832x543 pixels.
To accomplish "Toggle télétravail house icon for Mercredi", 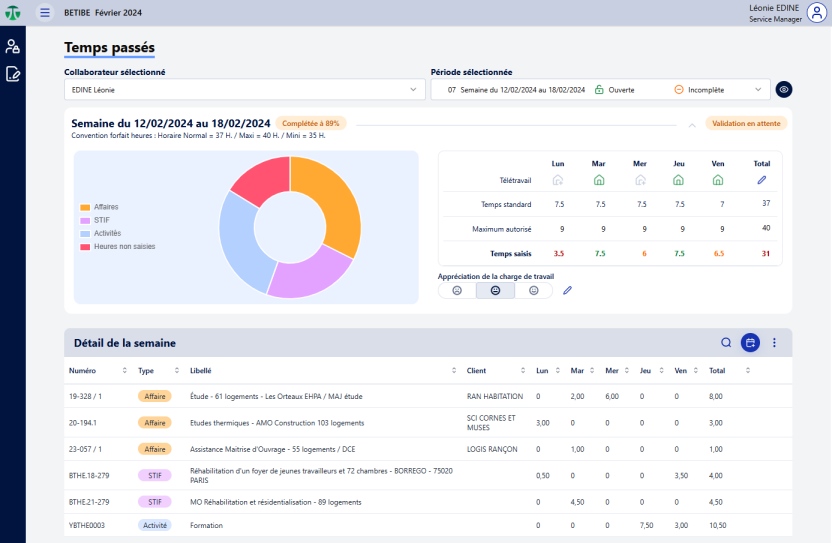I will 640,180.
